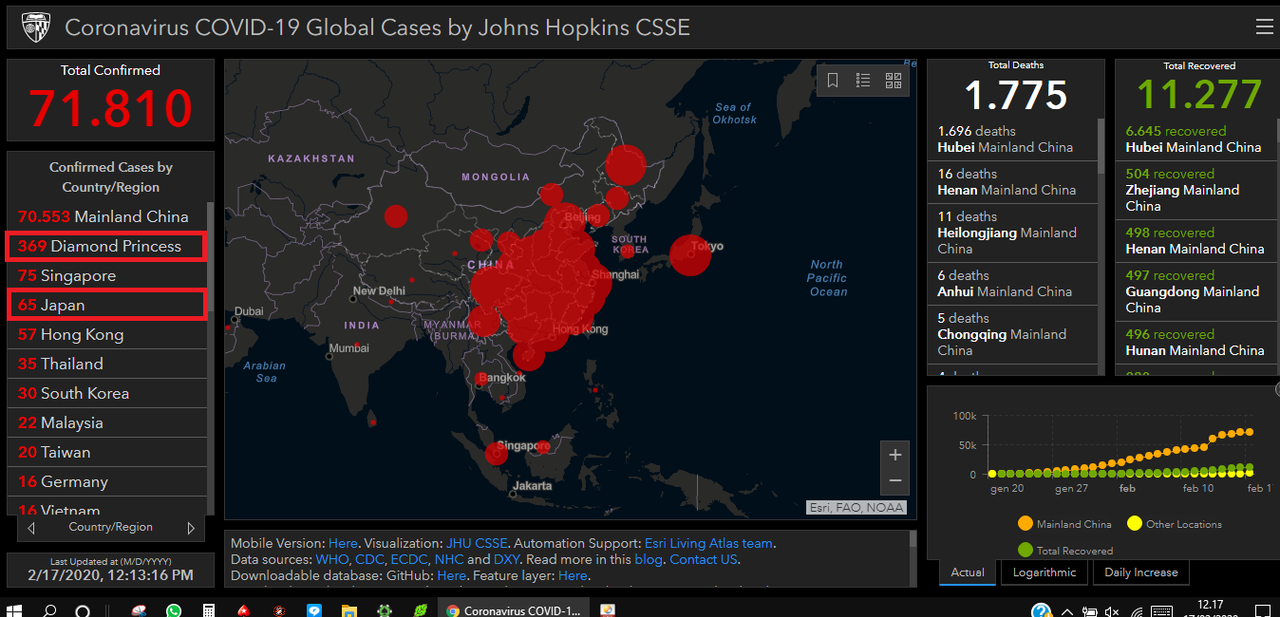This screenshot has width=1280, height=617.
Task: Click the large Tokyo red circle on map
Action: tap(690, 255)
